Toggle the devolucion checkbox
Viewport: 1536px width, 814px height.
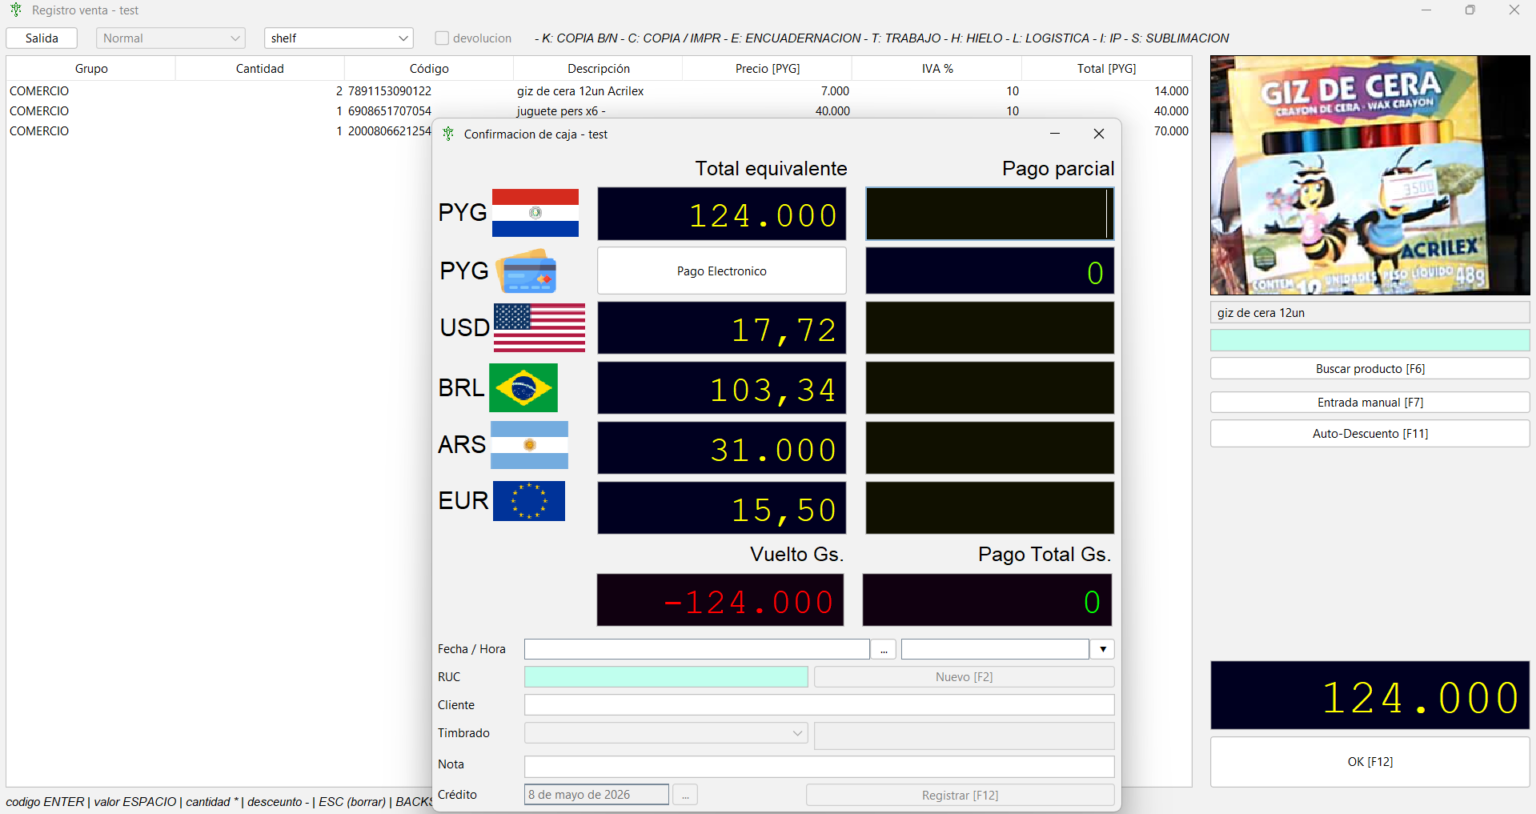point(442,38)
